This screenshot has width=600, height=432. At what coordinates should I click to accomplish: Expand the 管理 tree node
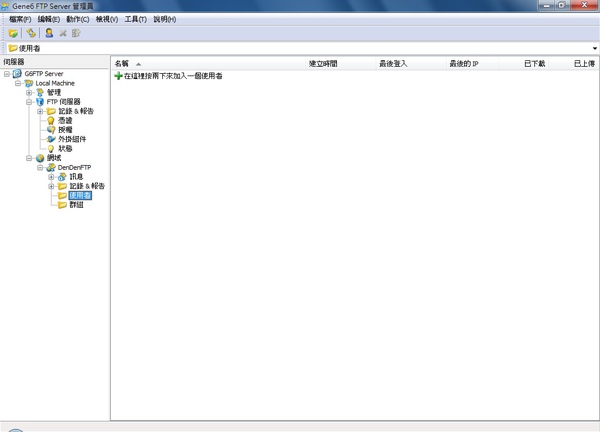click(29, 93)
